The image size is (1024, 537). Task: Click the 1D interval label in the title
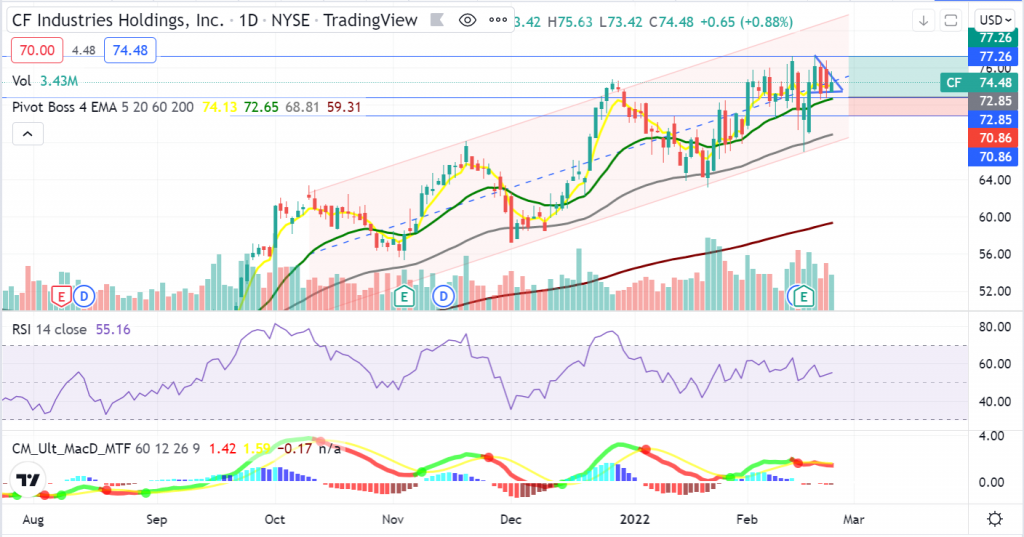pyautogui.click(x=248, y=21)
